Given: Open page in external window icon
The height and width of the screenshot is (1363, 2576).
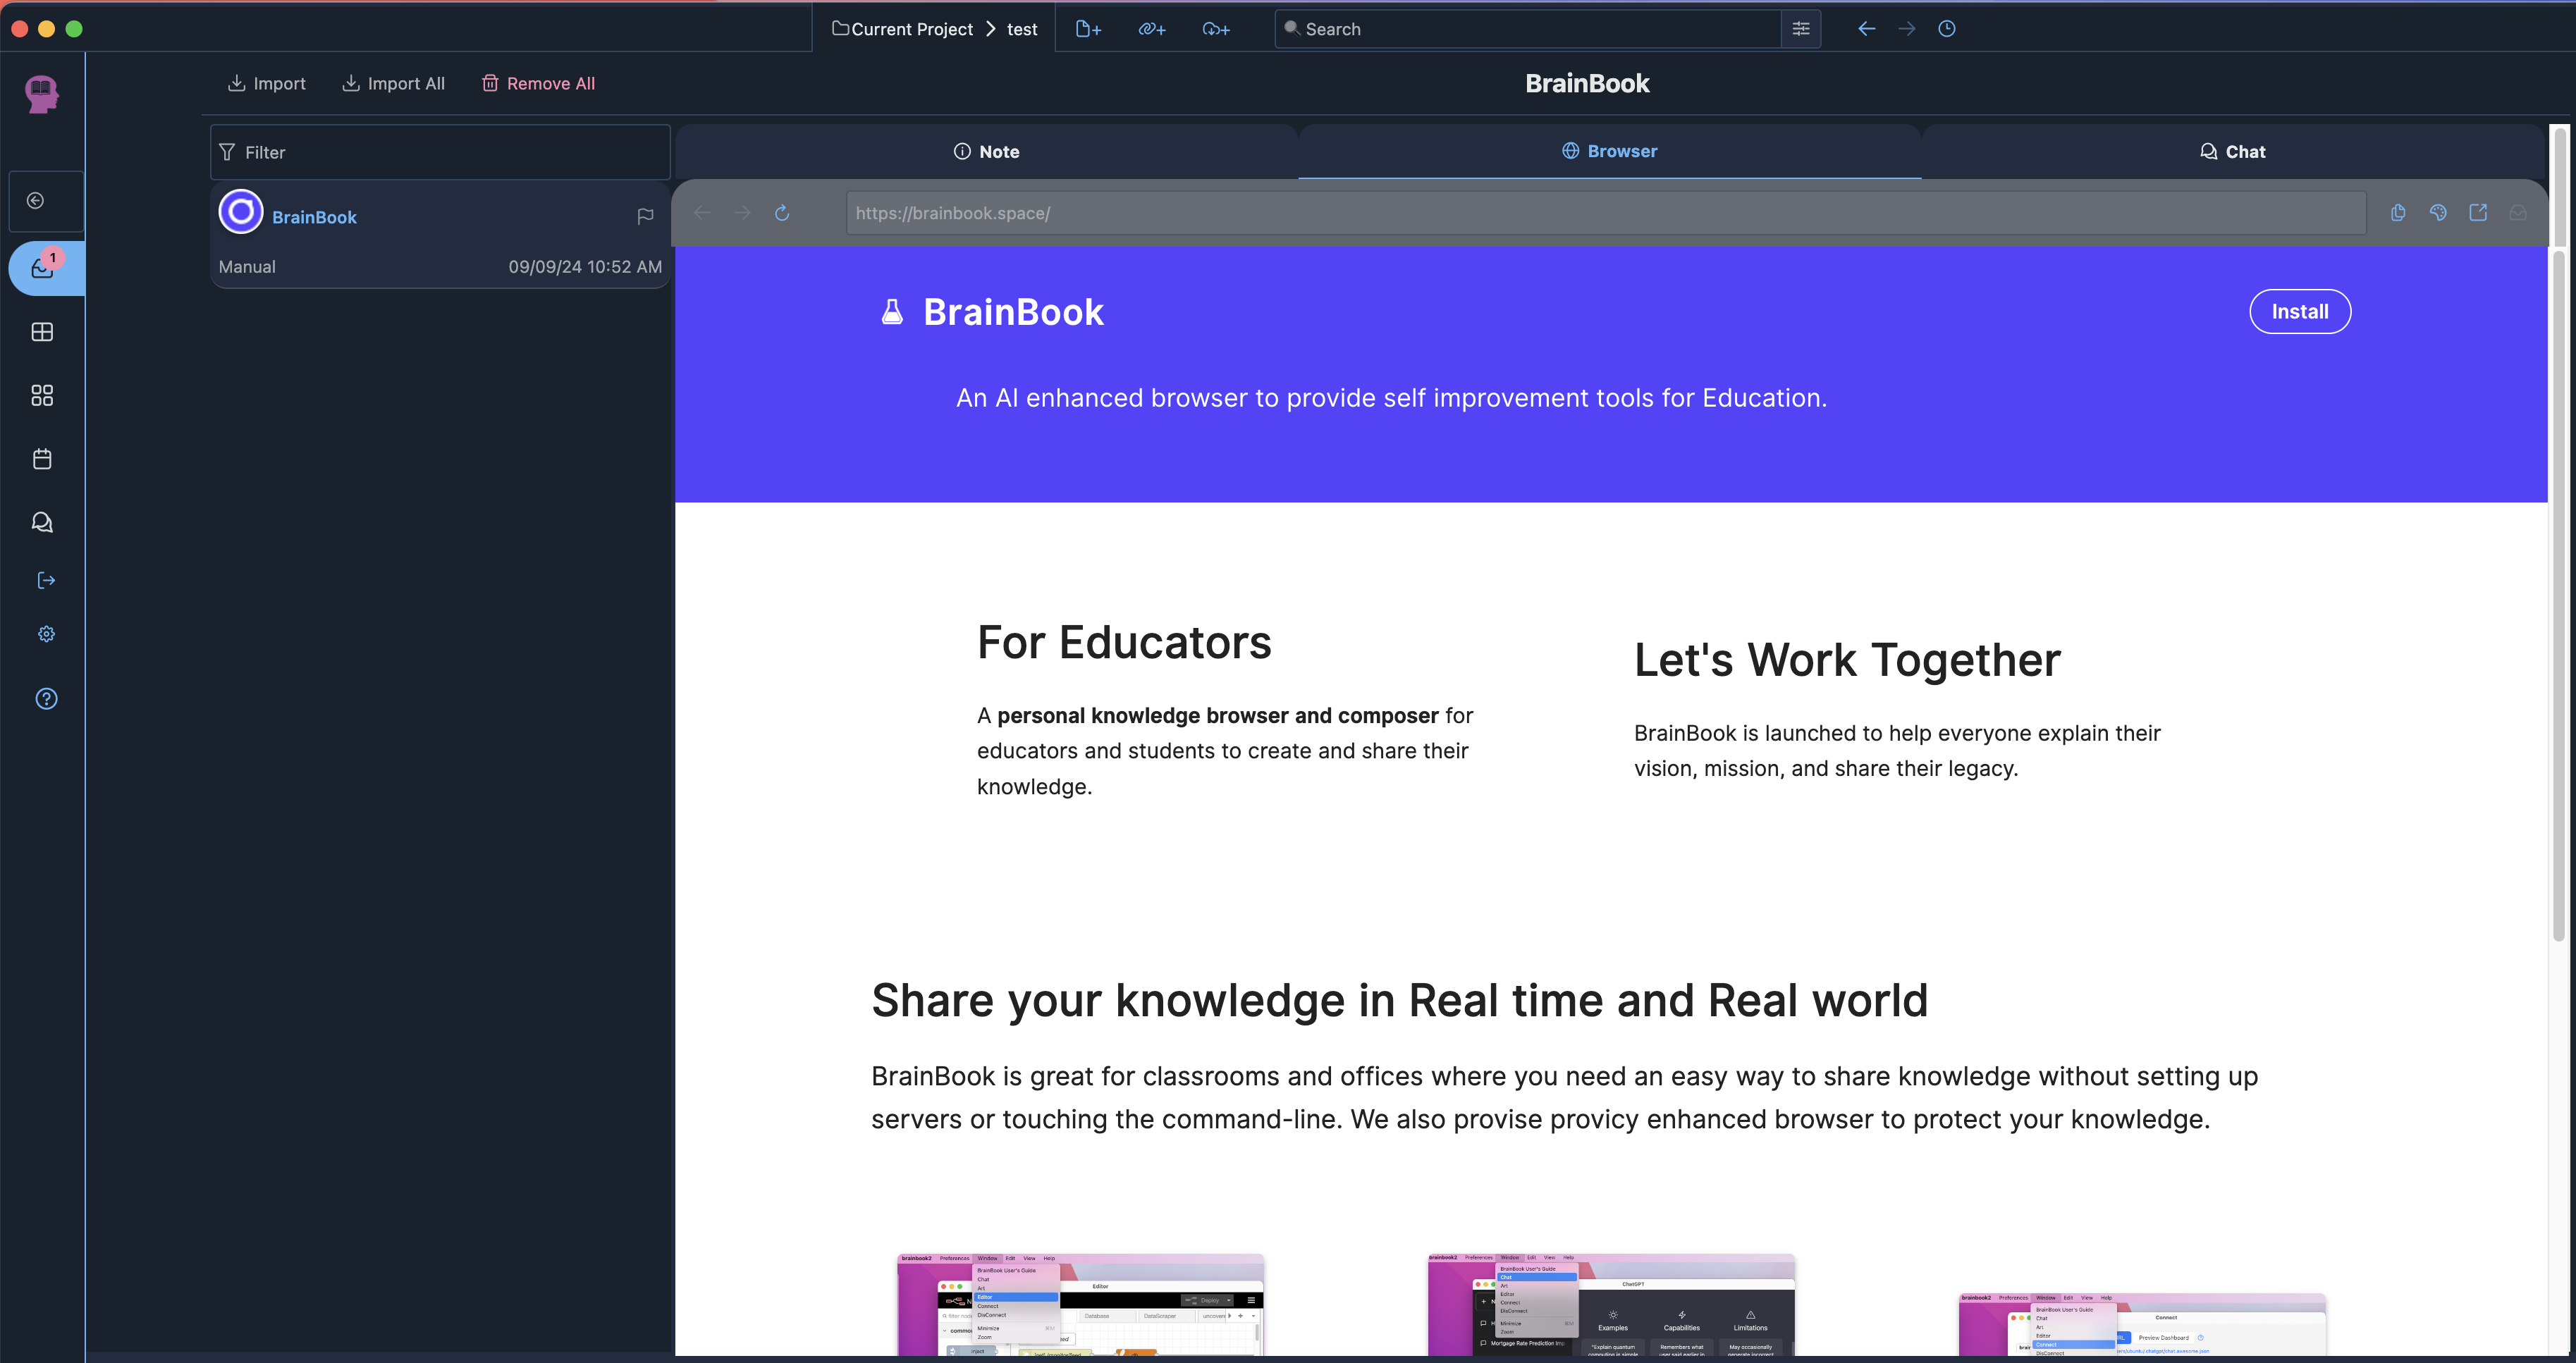Looking at the screenshot, I should [x=2478, y=213].
